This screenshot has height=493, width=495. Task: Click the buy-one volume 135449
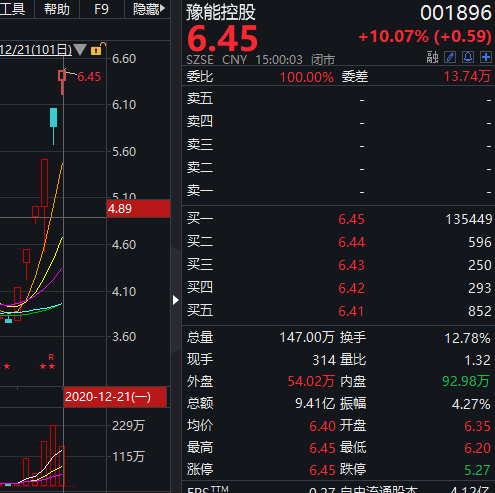click(x=469, y=219)
